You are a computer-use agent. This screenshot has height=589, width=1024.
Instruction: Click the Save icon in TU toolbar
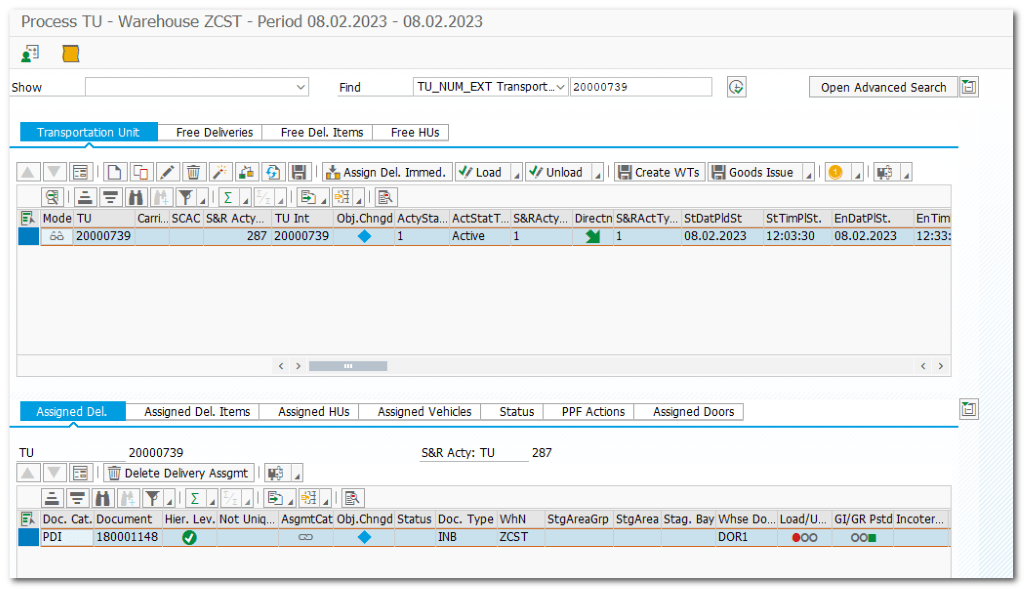[299, 172]
